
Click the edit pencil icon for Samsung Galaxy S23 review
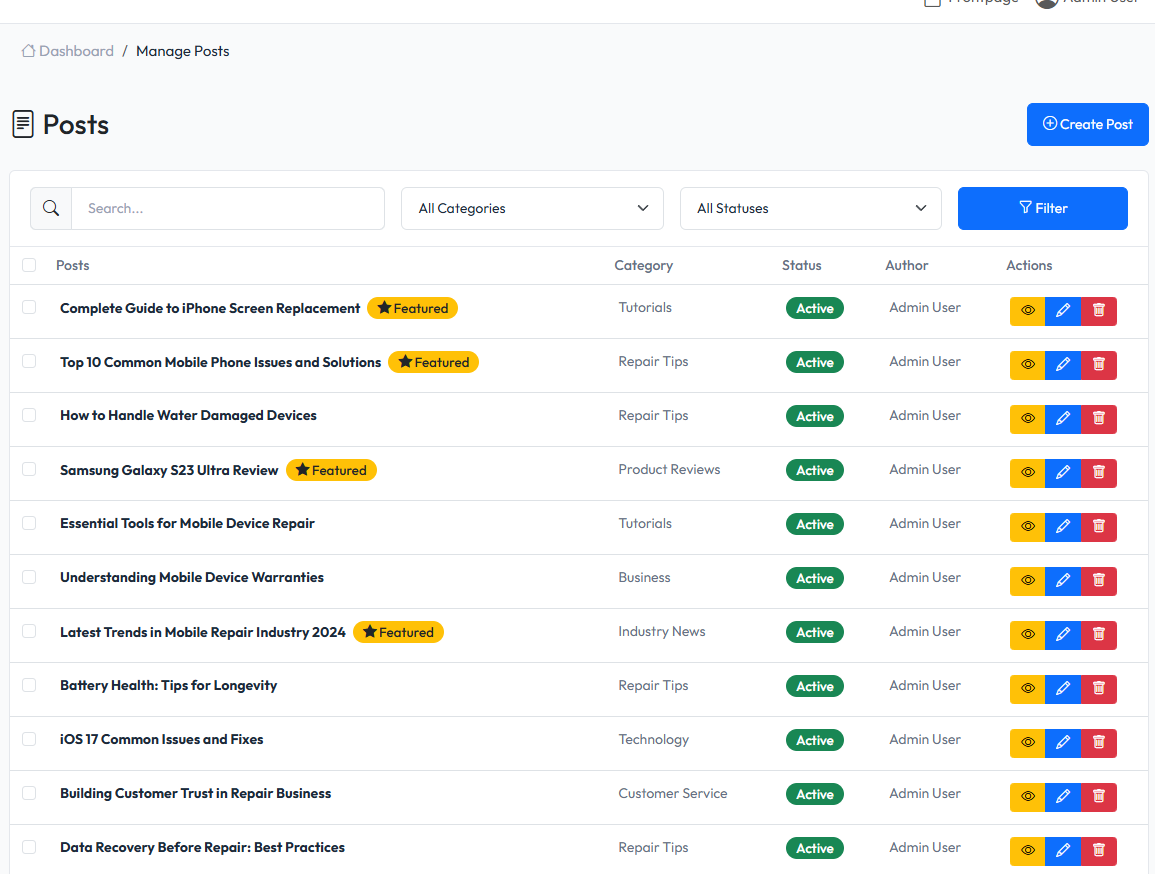pyautogui.click(x=1063, y=473)
